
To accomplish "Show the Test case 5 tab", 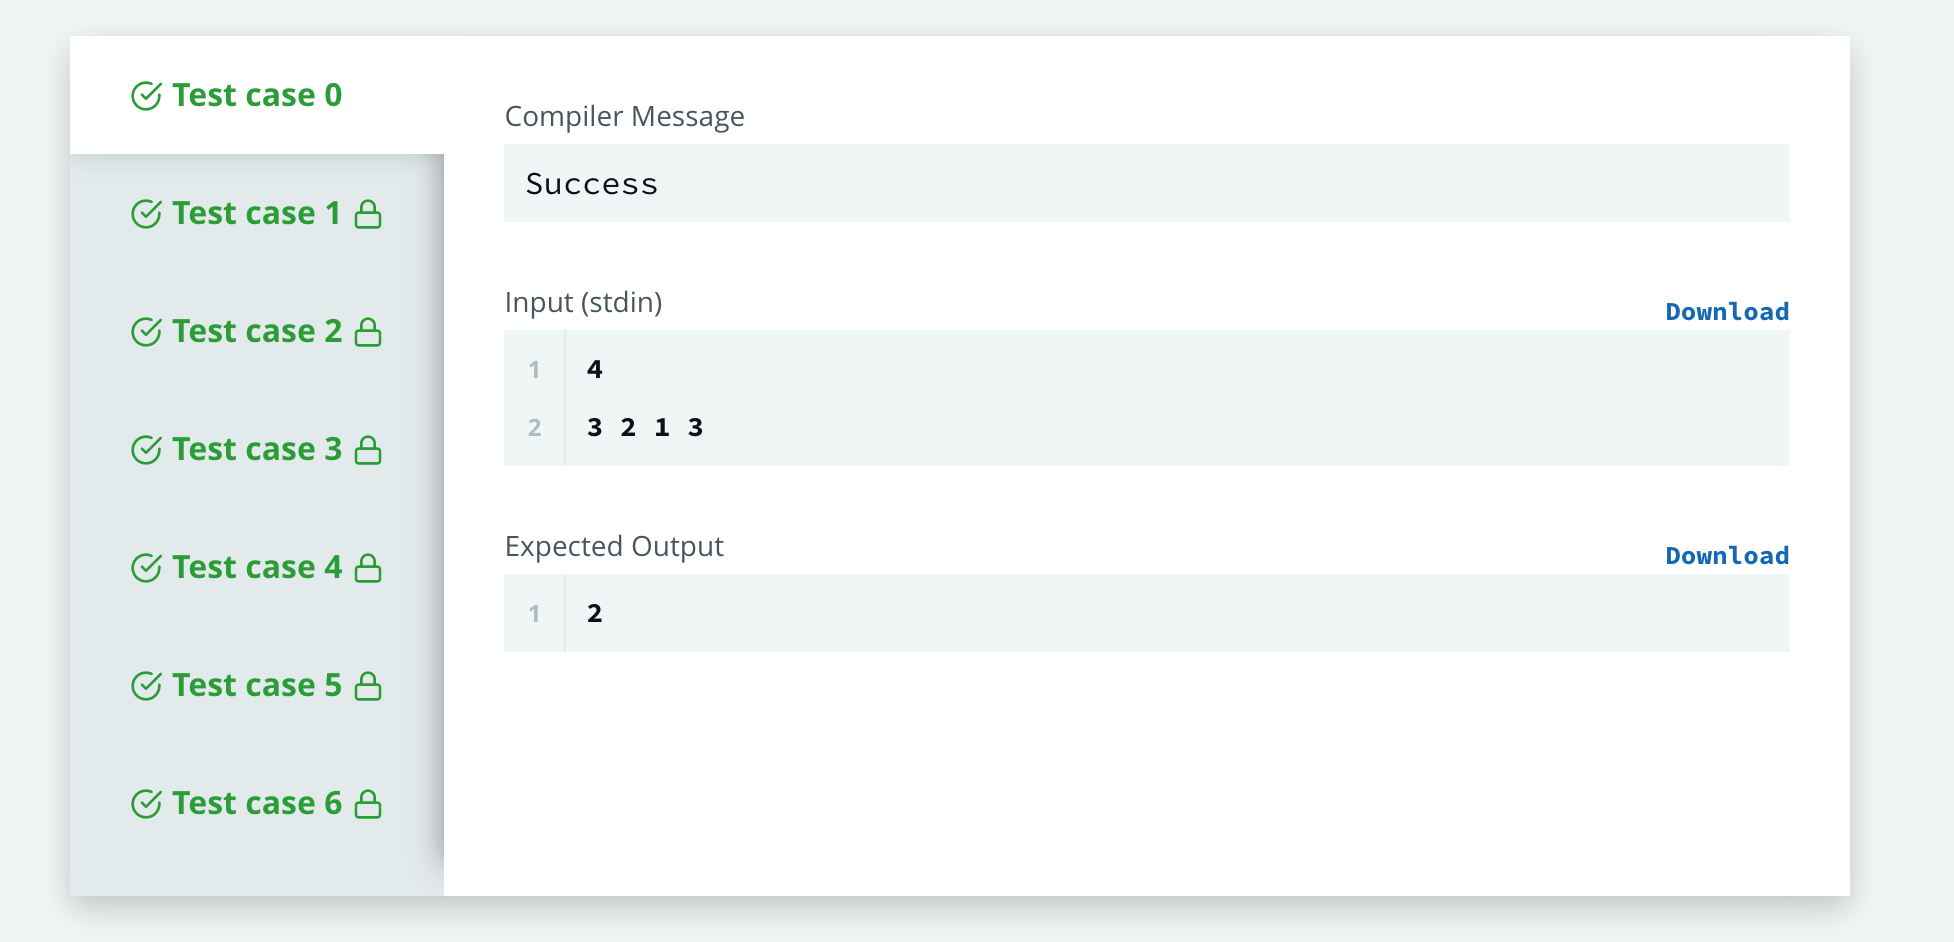I will tap(257, 685).
